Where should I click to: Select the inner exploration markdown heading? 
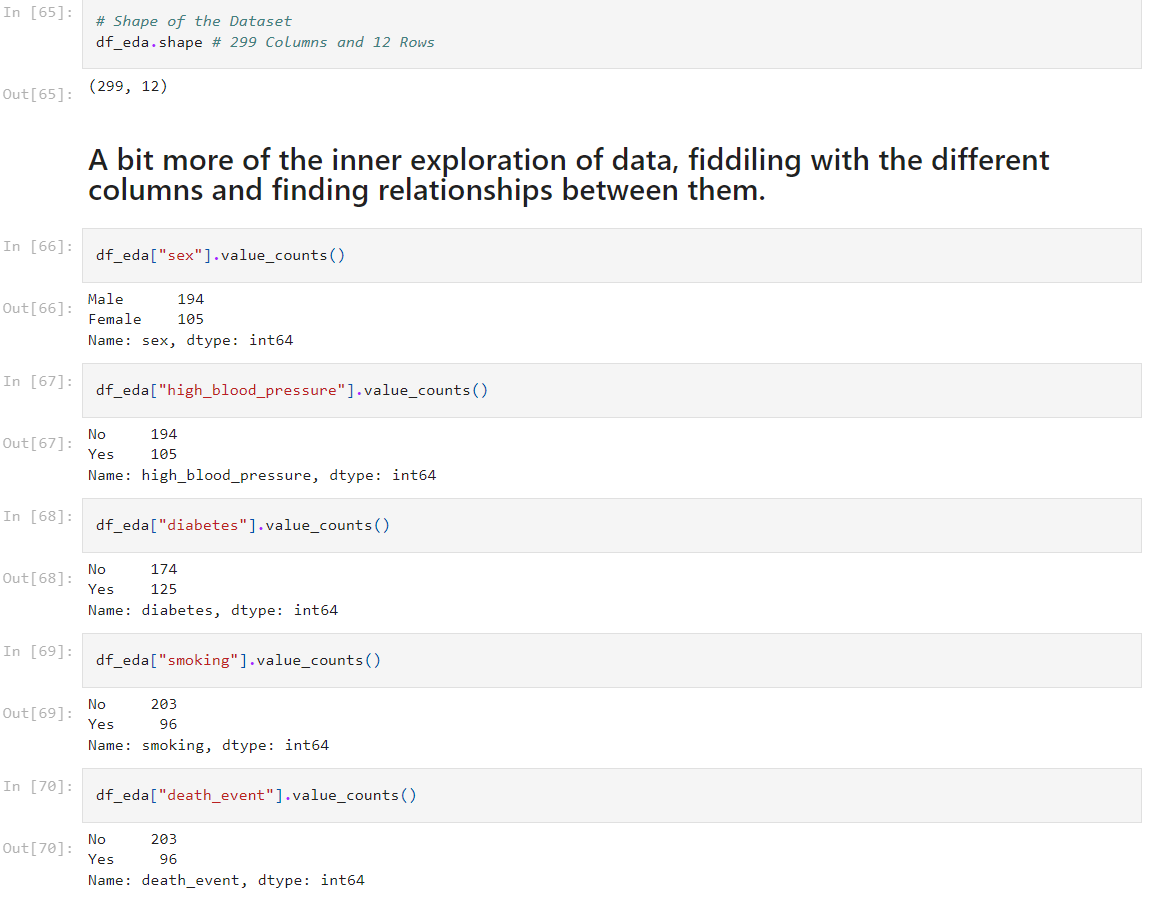point(568,174)
